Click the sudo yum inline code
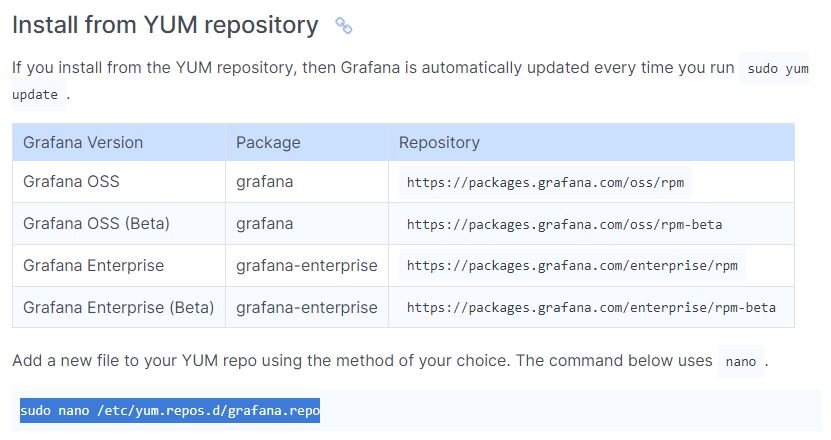Screen dimensions: 831x440 coord(774,69)
